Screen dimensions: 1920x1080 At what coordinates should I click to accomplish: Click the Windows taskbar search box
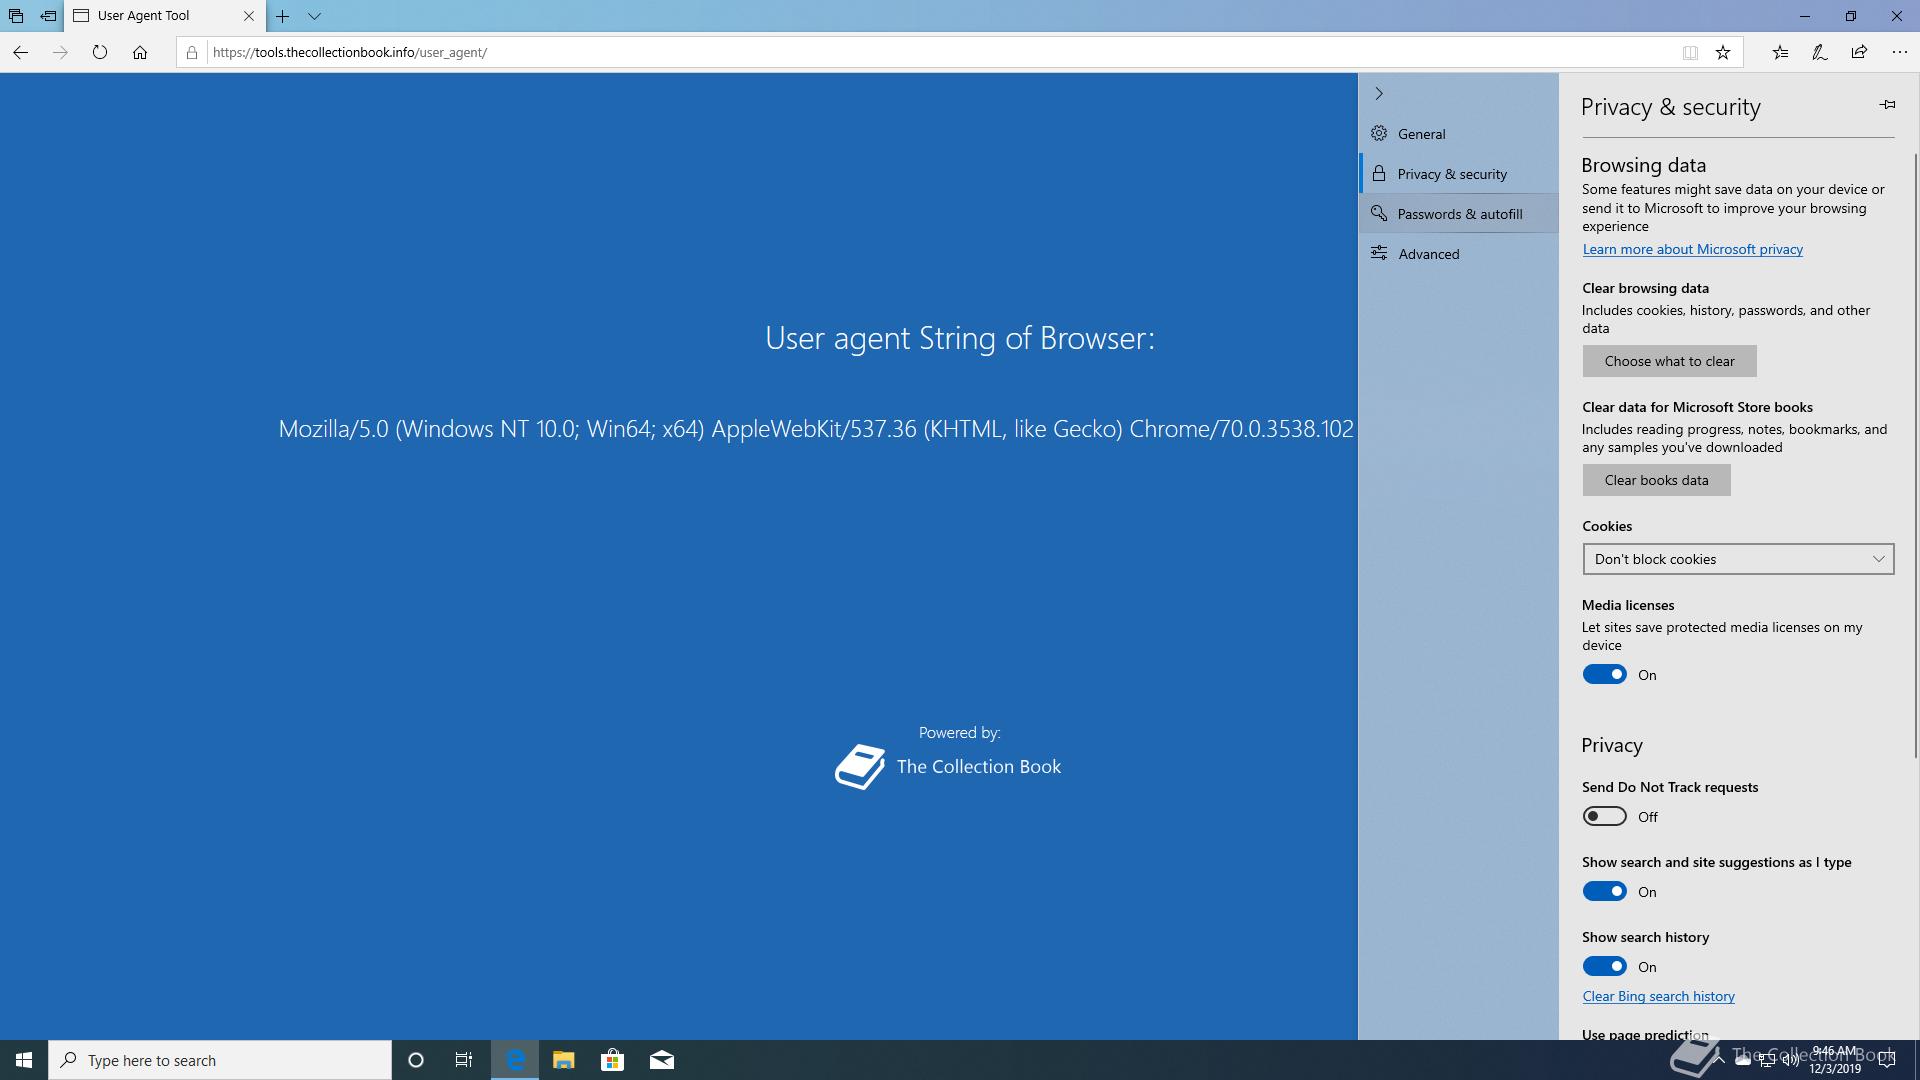tap(220, 1060)
